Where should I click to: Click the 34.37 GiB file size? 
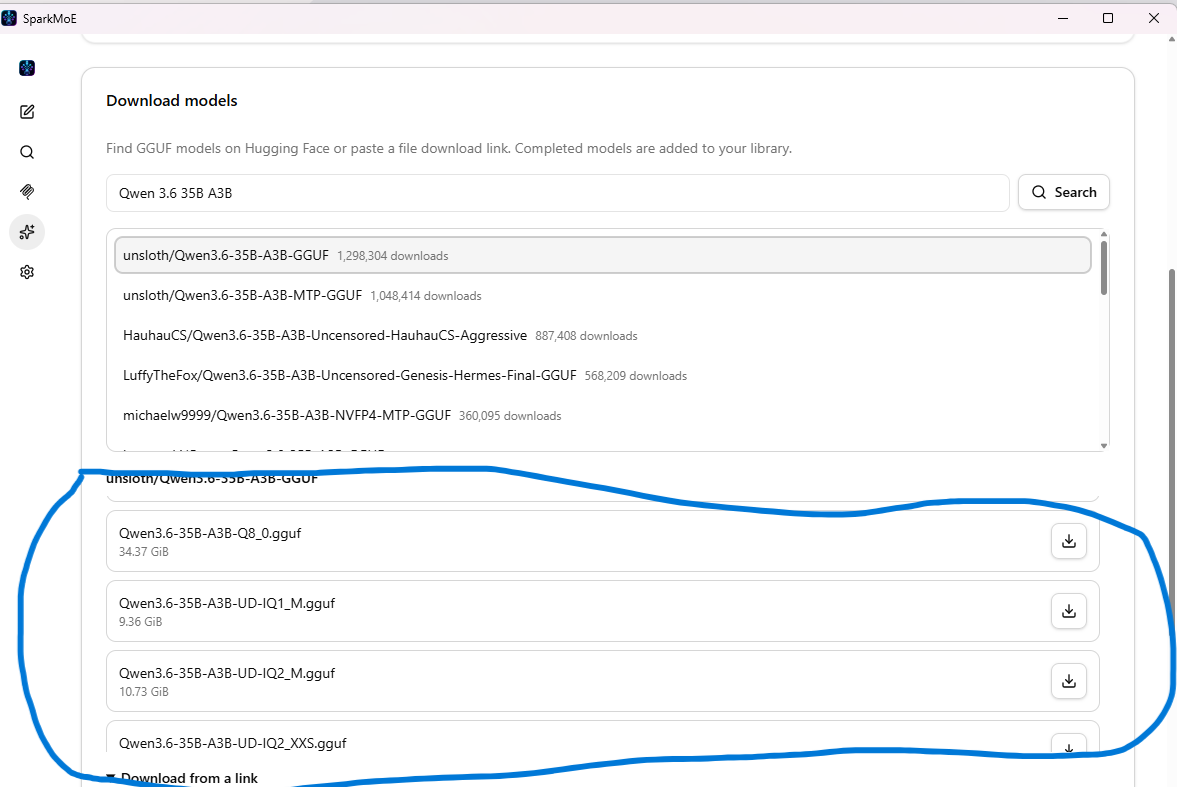point(143,552)
